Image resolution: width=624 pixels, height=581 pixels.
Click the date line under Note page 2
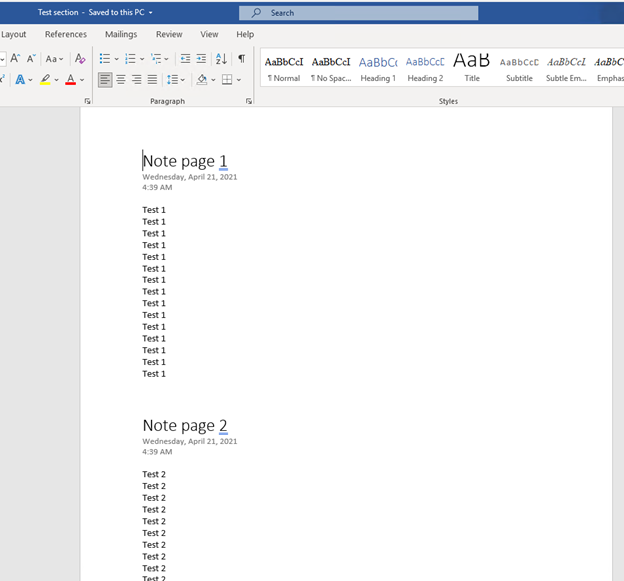[190, 441]
